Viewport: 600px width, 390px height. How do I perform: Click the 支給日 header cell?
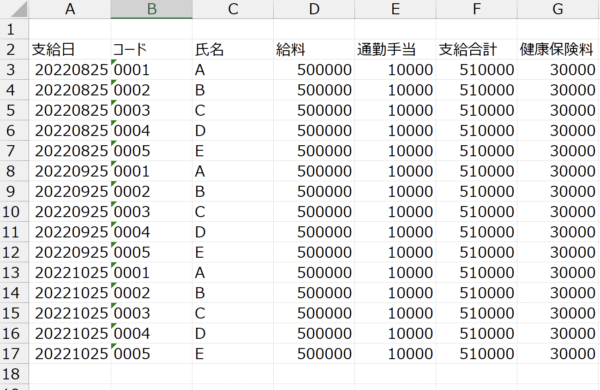(70, 49)
